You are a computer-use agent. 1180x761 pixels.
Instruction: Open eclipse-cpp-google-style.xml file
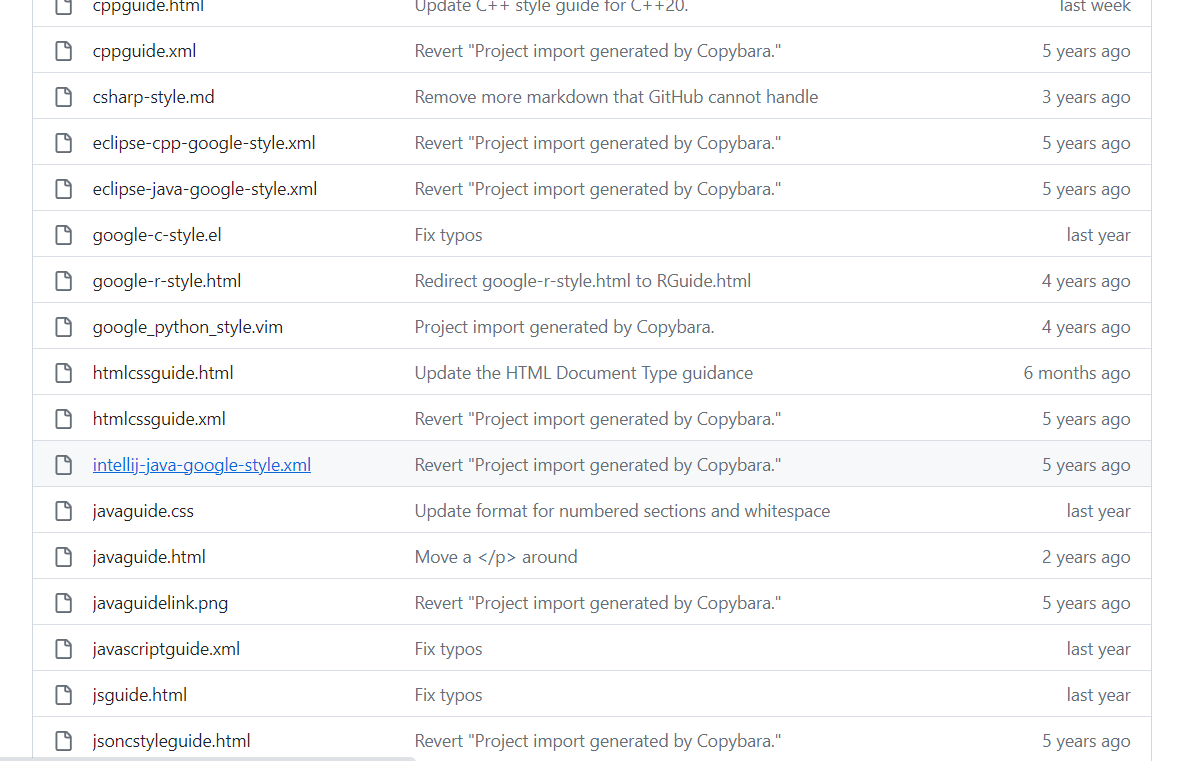[x=204, y=143]
